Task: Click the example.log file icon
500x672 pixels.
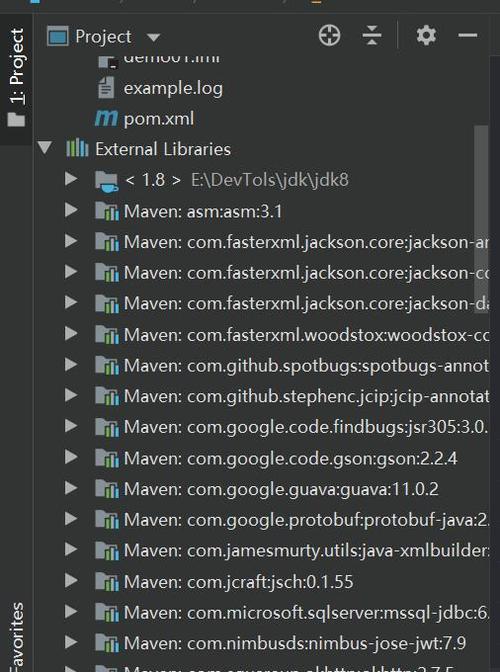Action: [x=106, y=88]
